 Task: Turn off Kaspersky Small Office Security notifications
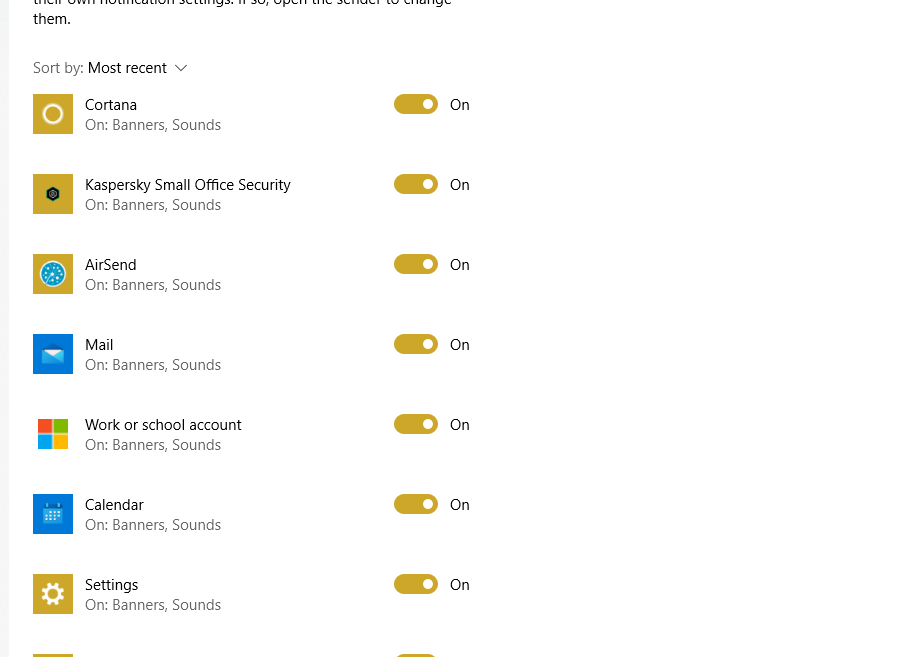tap(415, 184)
